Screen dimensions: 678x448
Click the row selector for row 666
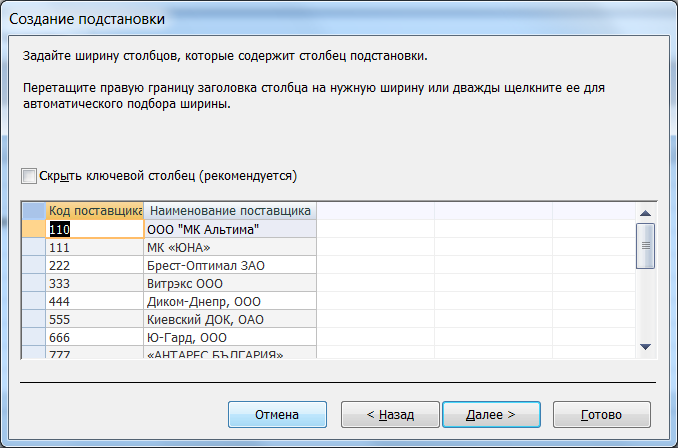pyautogui.click(x=34, y=337)
